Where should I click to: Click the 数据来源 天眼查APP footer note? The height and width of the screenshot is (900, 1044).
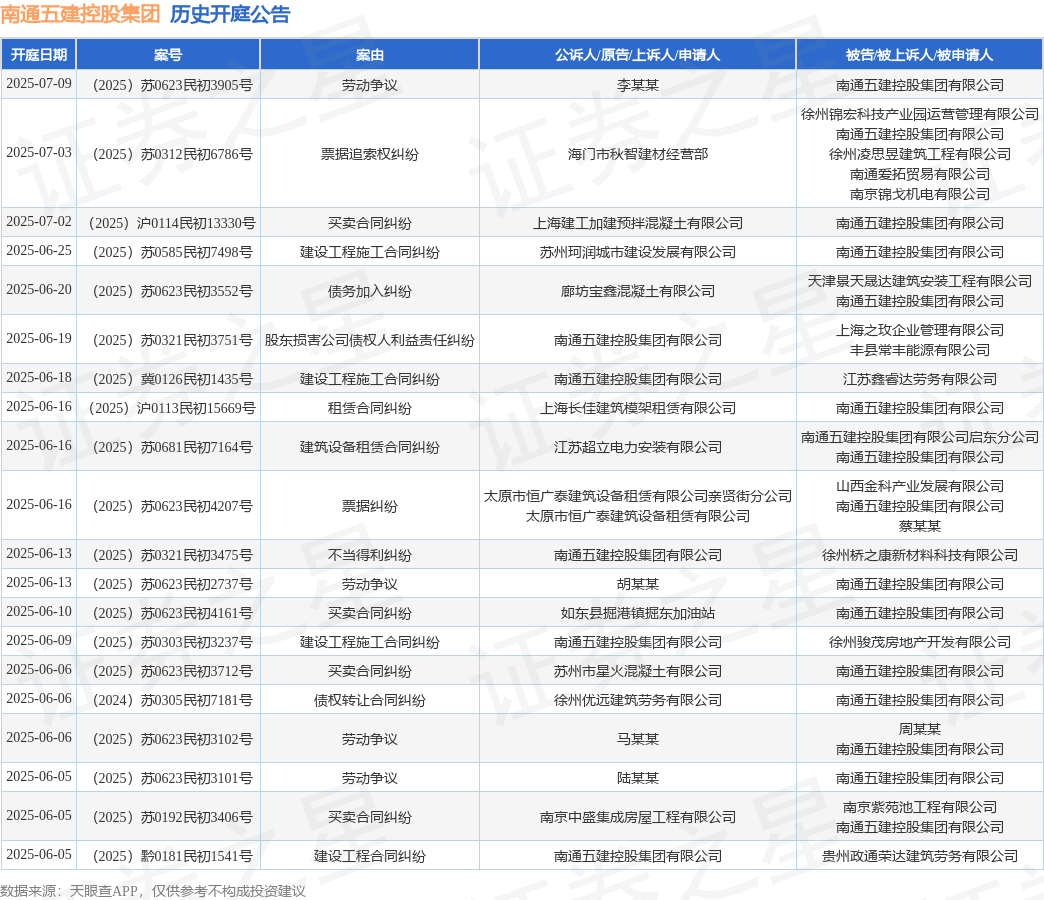152,891
